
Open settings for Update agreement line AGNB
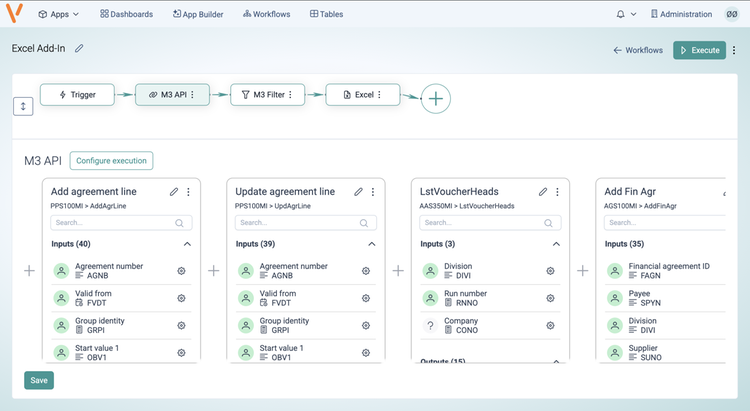coord(366,271)
